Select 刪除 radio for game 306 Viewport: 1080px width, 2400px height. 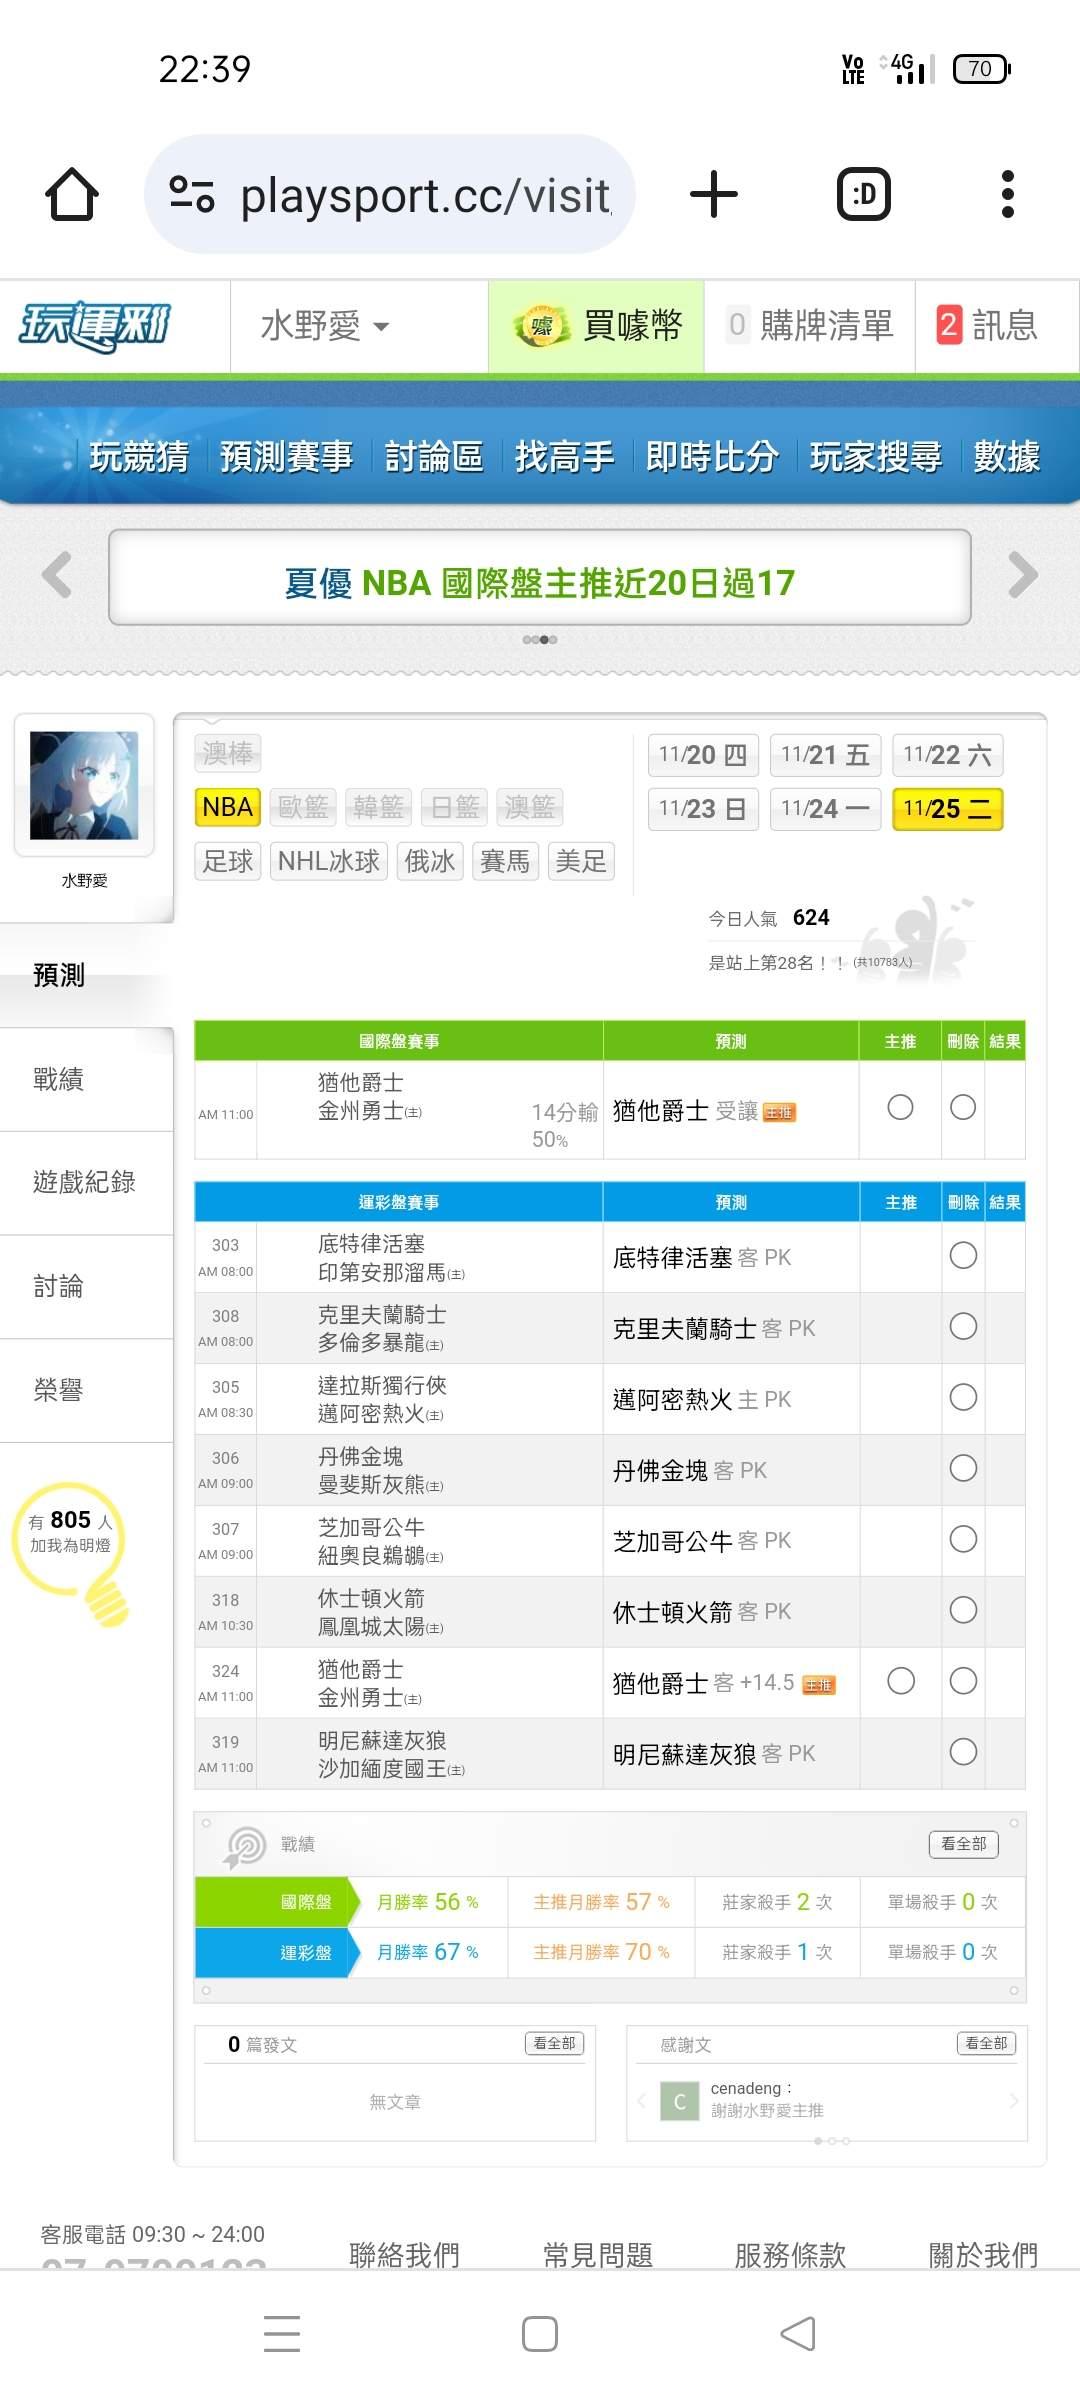963,1469
